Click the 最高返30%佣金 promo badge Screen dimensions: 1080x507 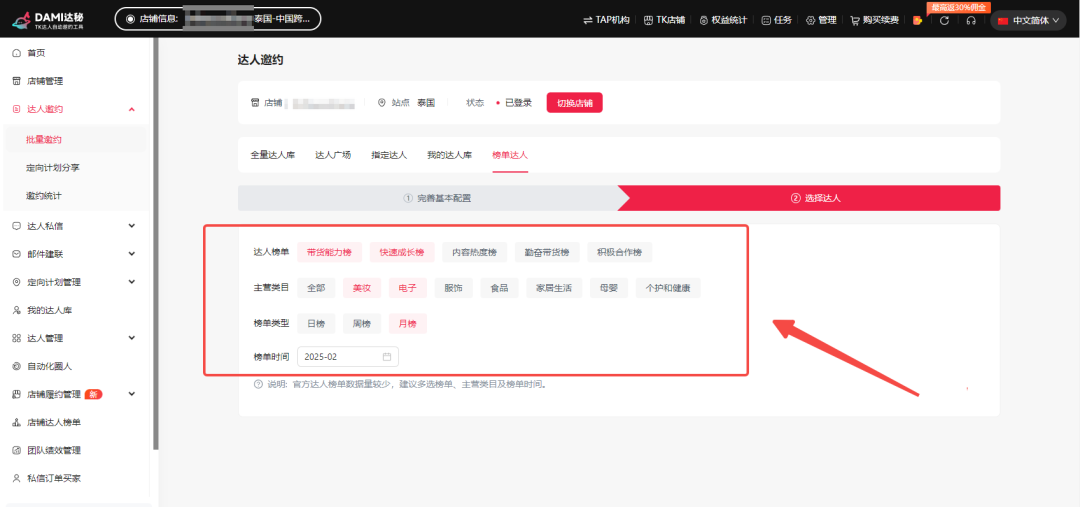(x=959, y=8)
